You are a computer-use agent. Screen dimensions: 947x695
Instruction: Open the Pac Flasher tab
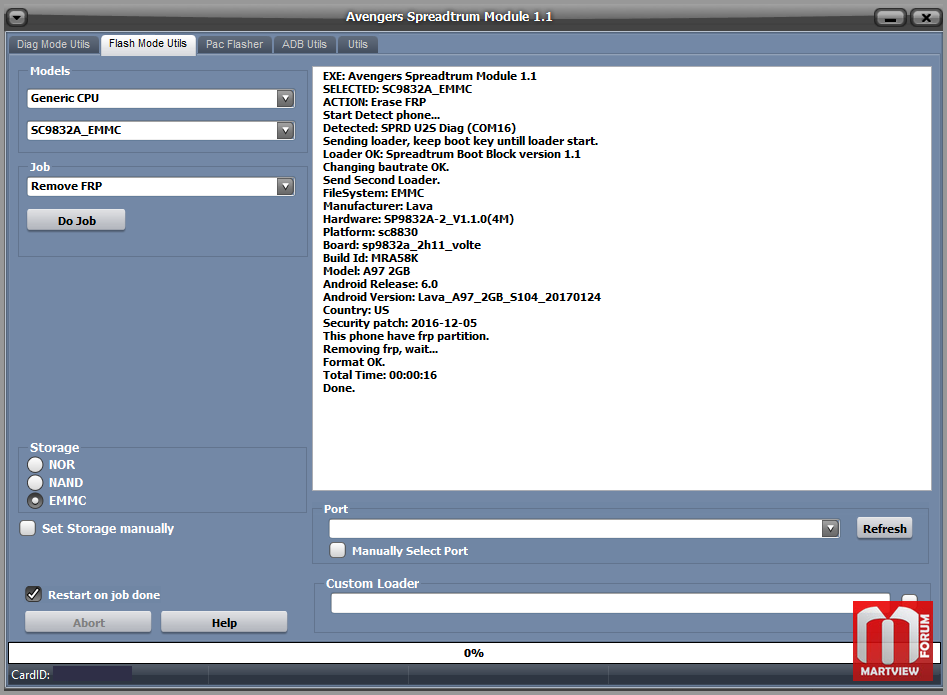[234, 44]
